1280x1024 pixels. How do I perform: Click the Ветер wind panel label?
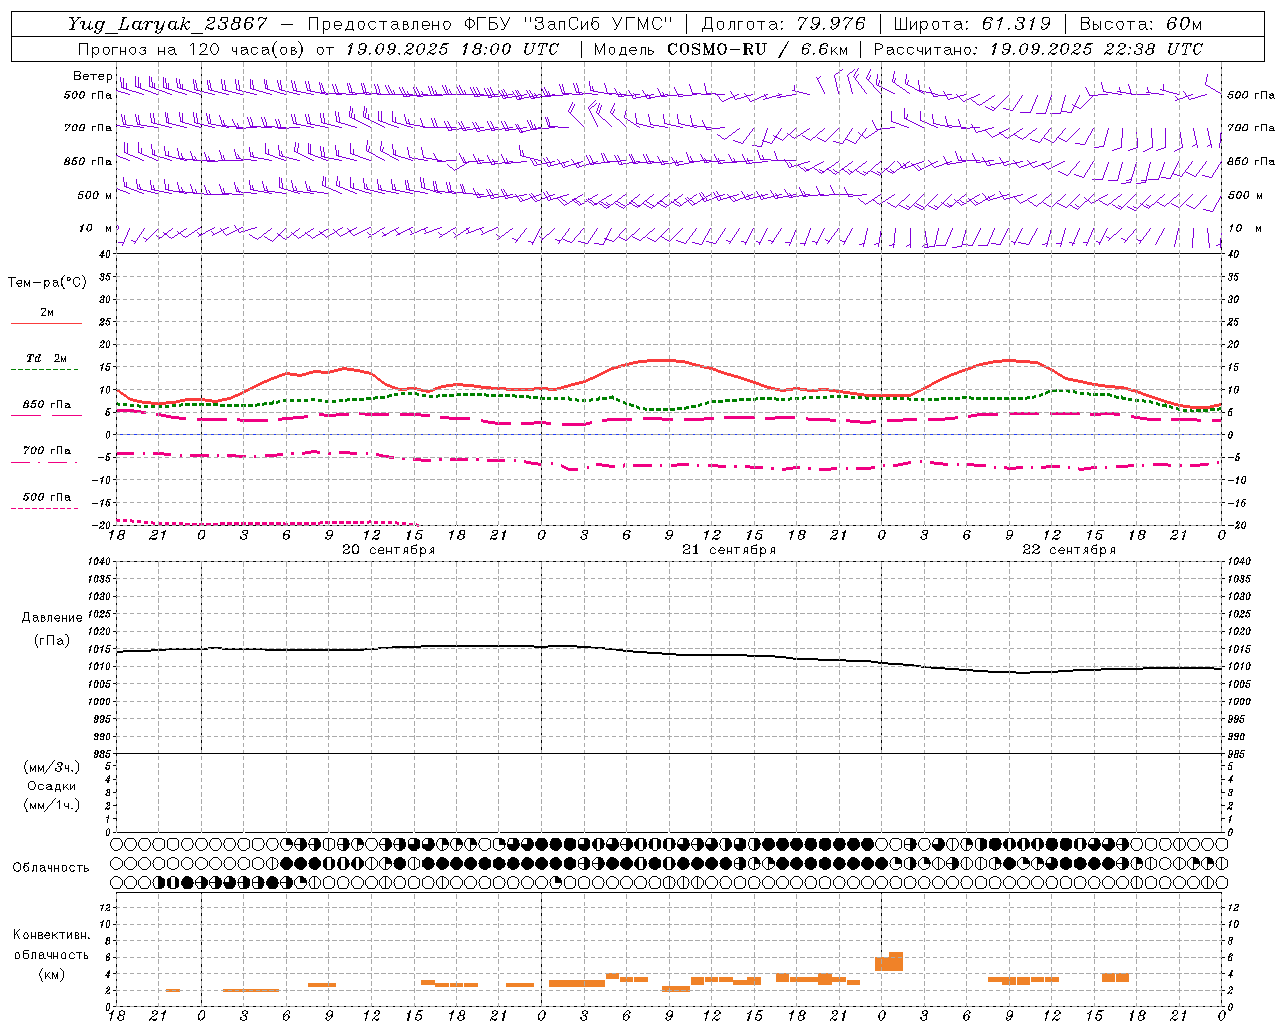tap(92, 76)
